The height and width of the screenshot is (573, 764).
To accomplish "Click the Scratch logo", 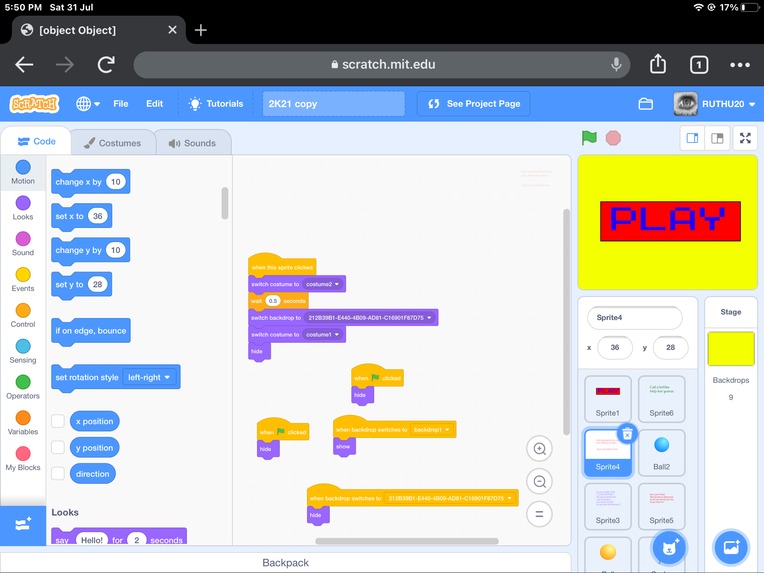I will tap(34, 104).
